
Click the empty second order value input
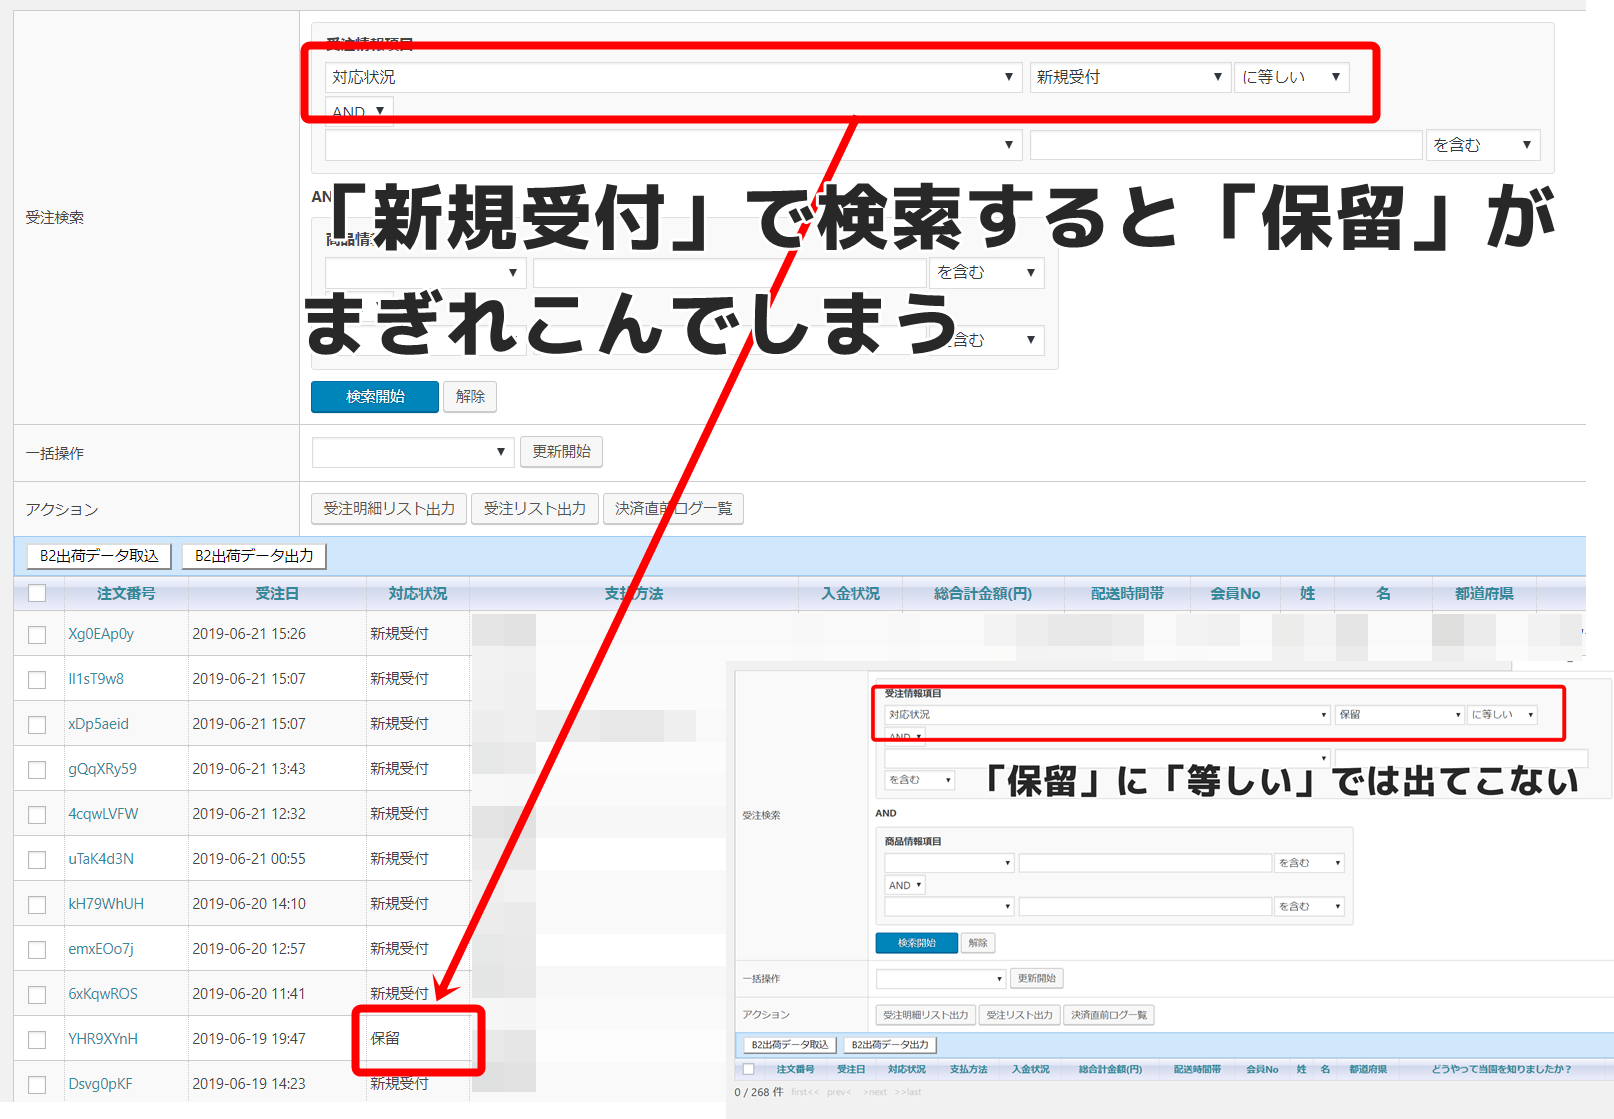click(1226, 145)
